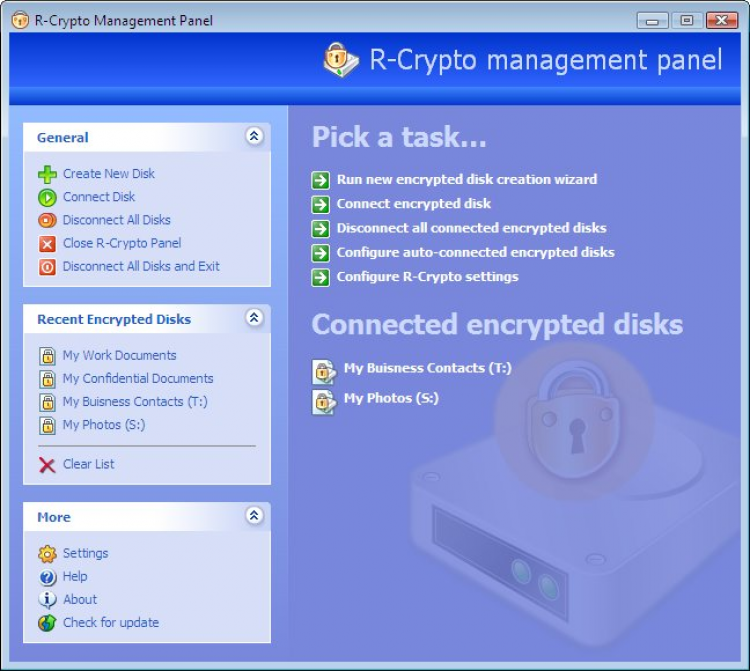Click the green plus Create New Disk icon
Screen dimensions: 750x671
click(47, 175)
